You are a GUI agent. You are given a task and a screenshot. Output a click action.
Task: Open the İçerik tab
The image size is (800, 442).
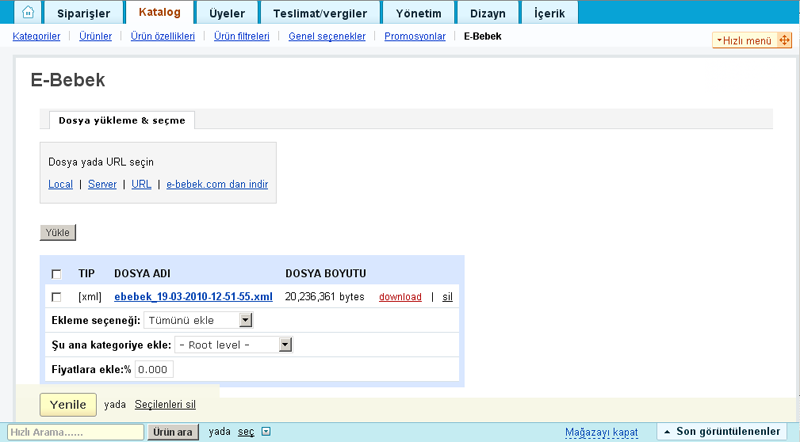(549, 13)
